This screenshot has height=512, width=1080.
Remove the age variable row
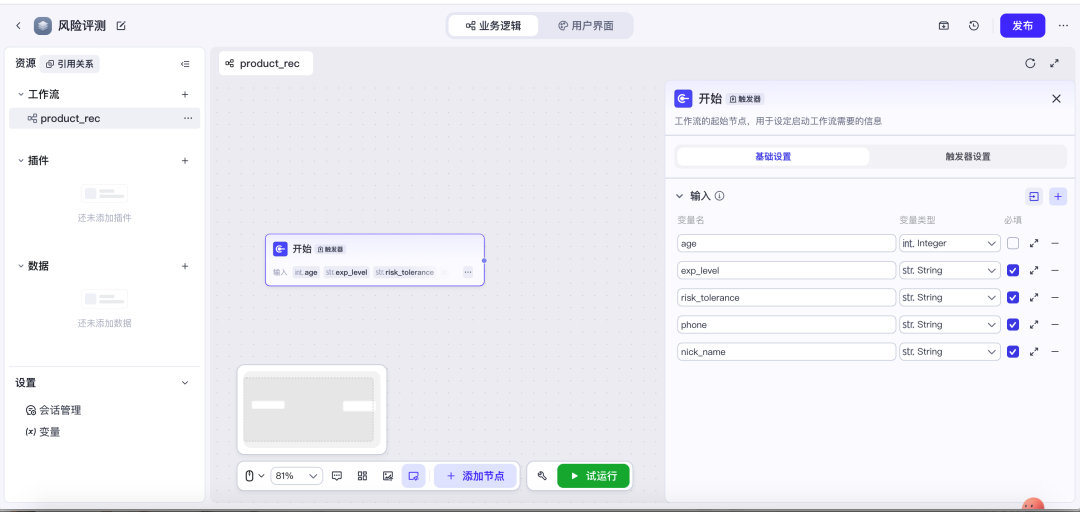tap(1055, 243)
